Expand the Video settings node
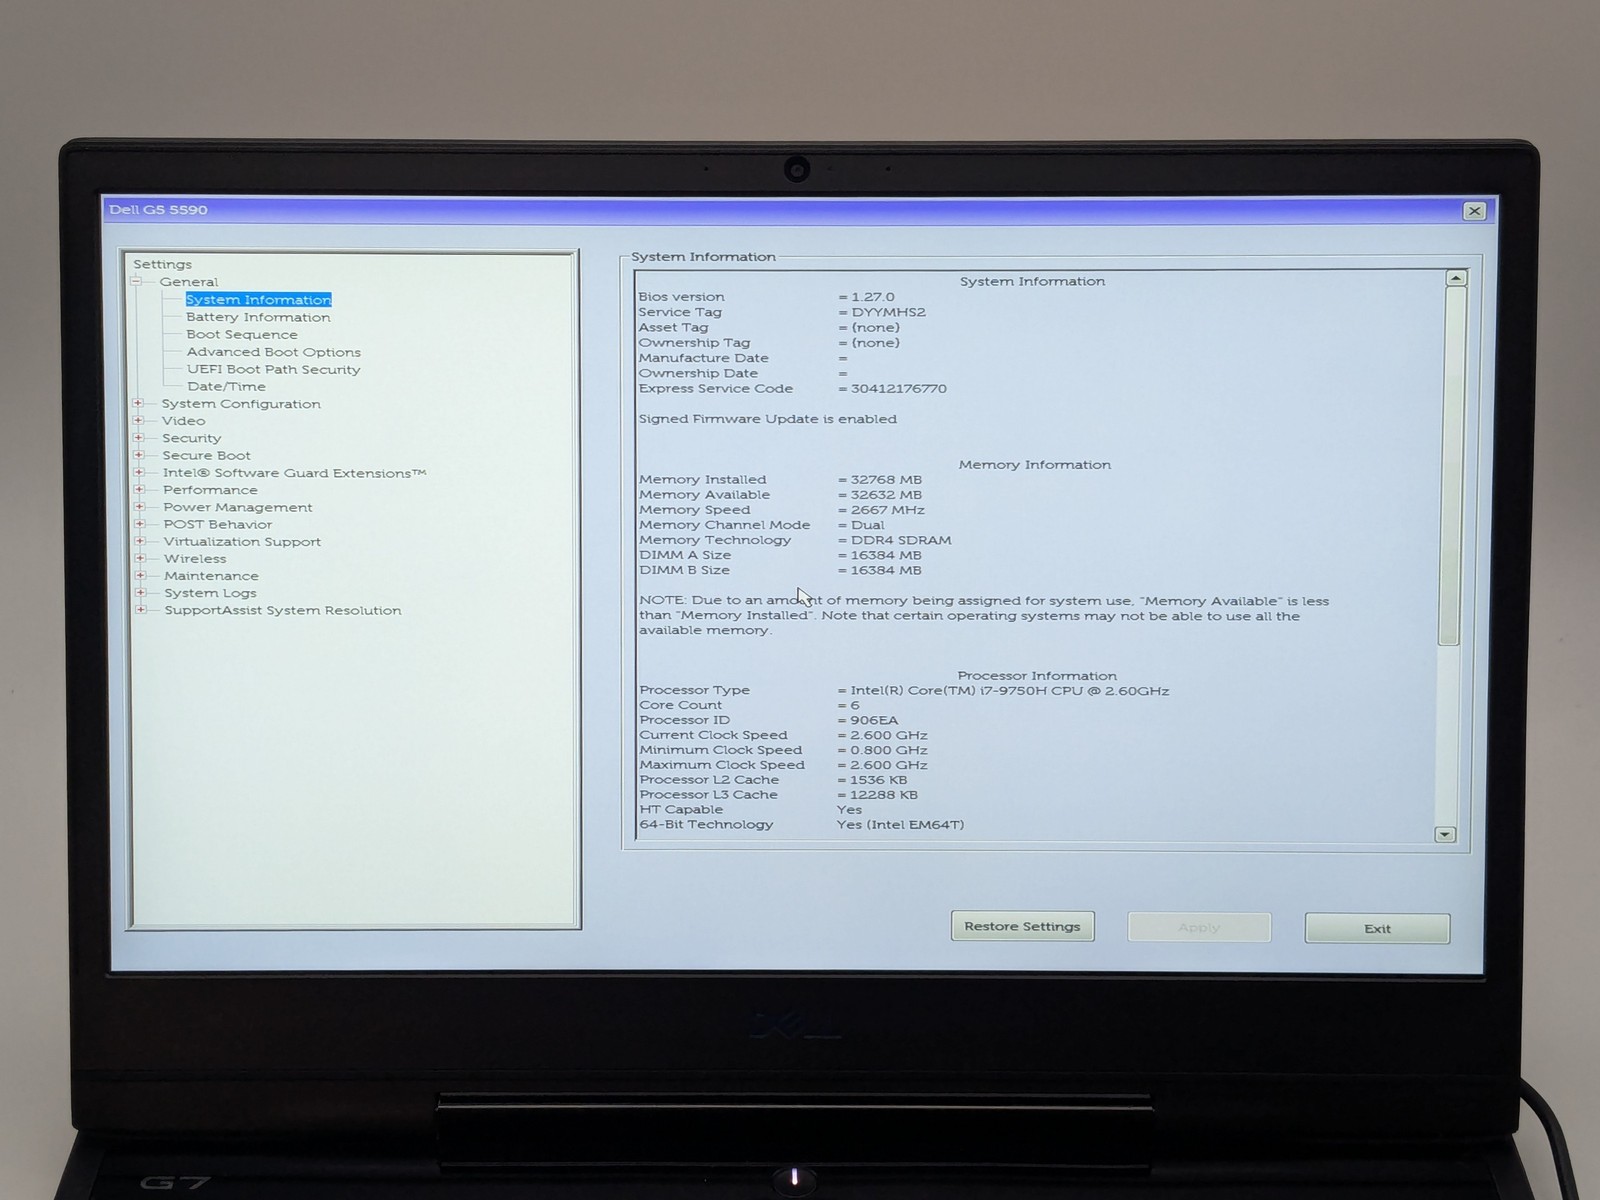 pos(138,421)
